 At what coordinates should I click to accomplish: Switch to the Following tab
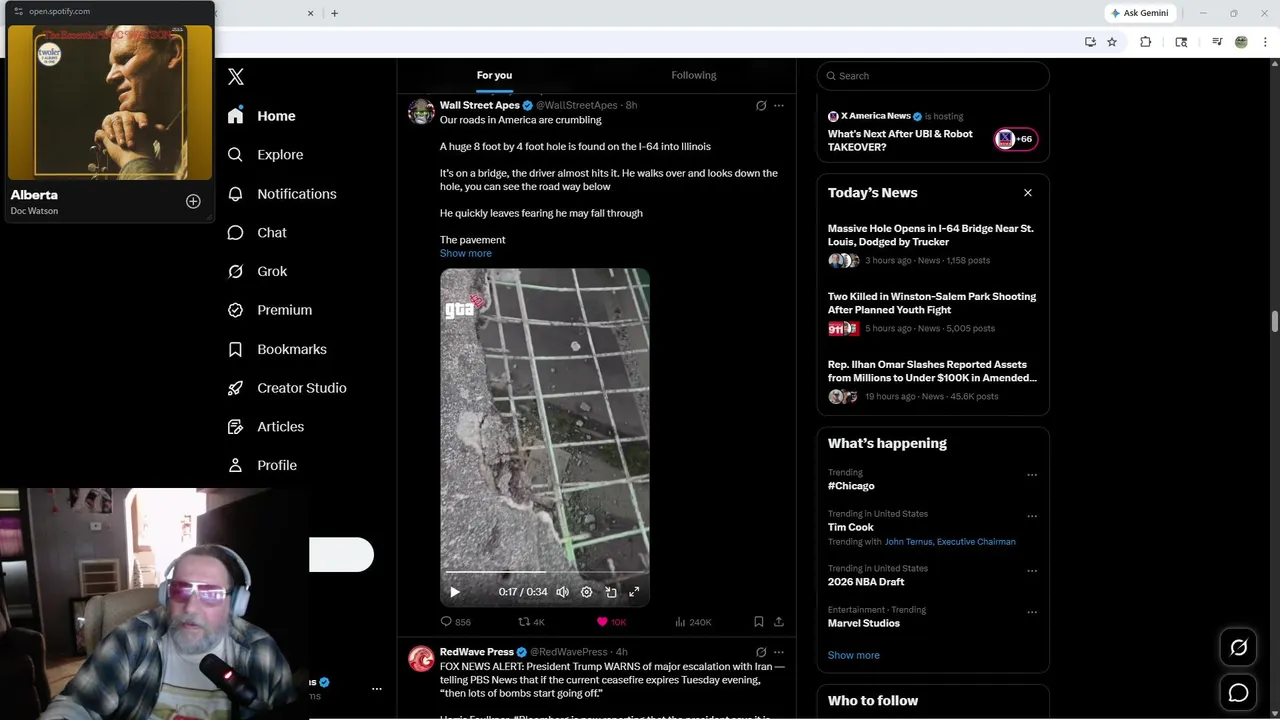694,75
